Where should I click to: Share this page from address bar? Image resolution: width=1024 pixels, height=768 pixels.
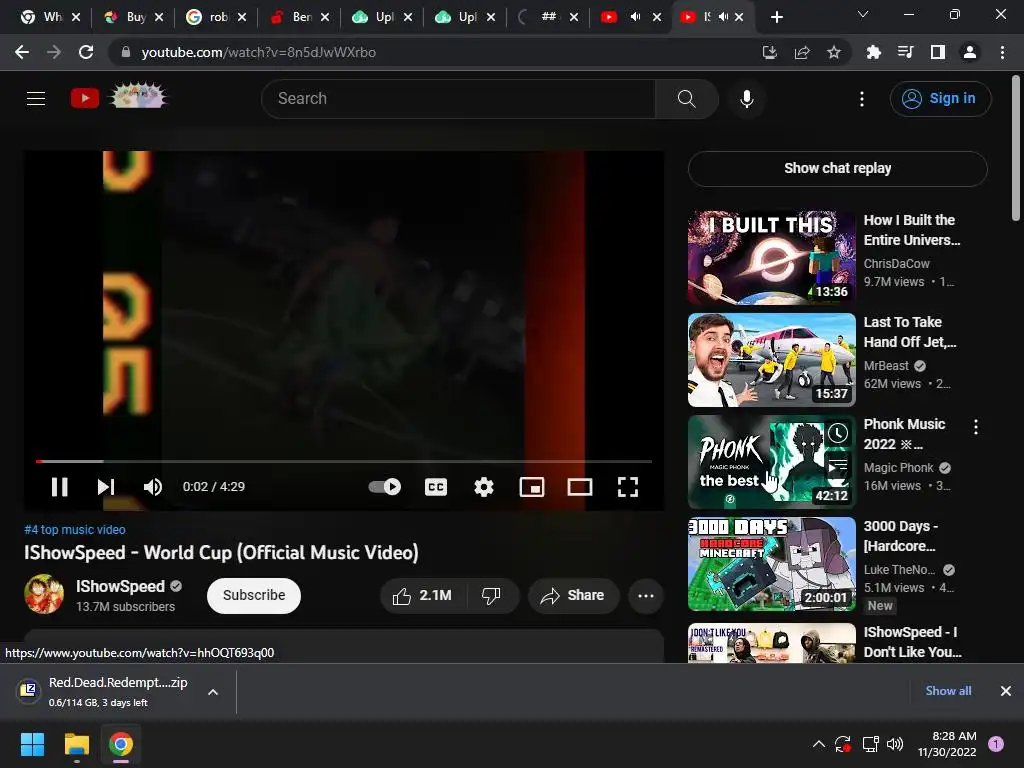pyautogui.click(x=802, y=52)
